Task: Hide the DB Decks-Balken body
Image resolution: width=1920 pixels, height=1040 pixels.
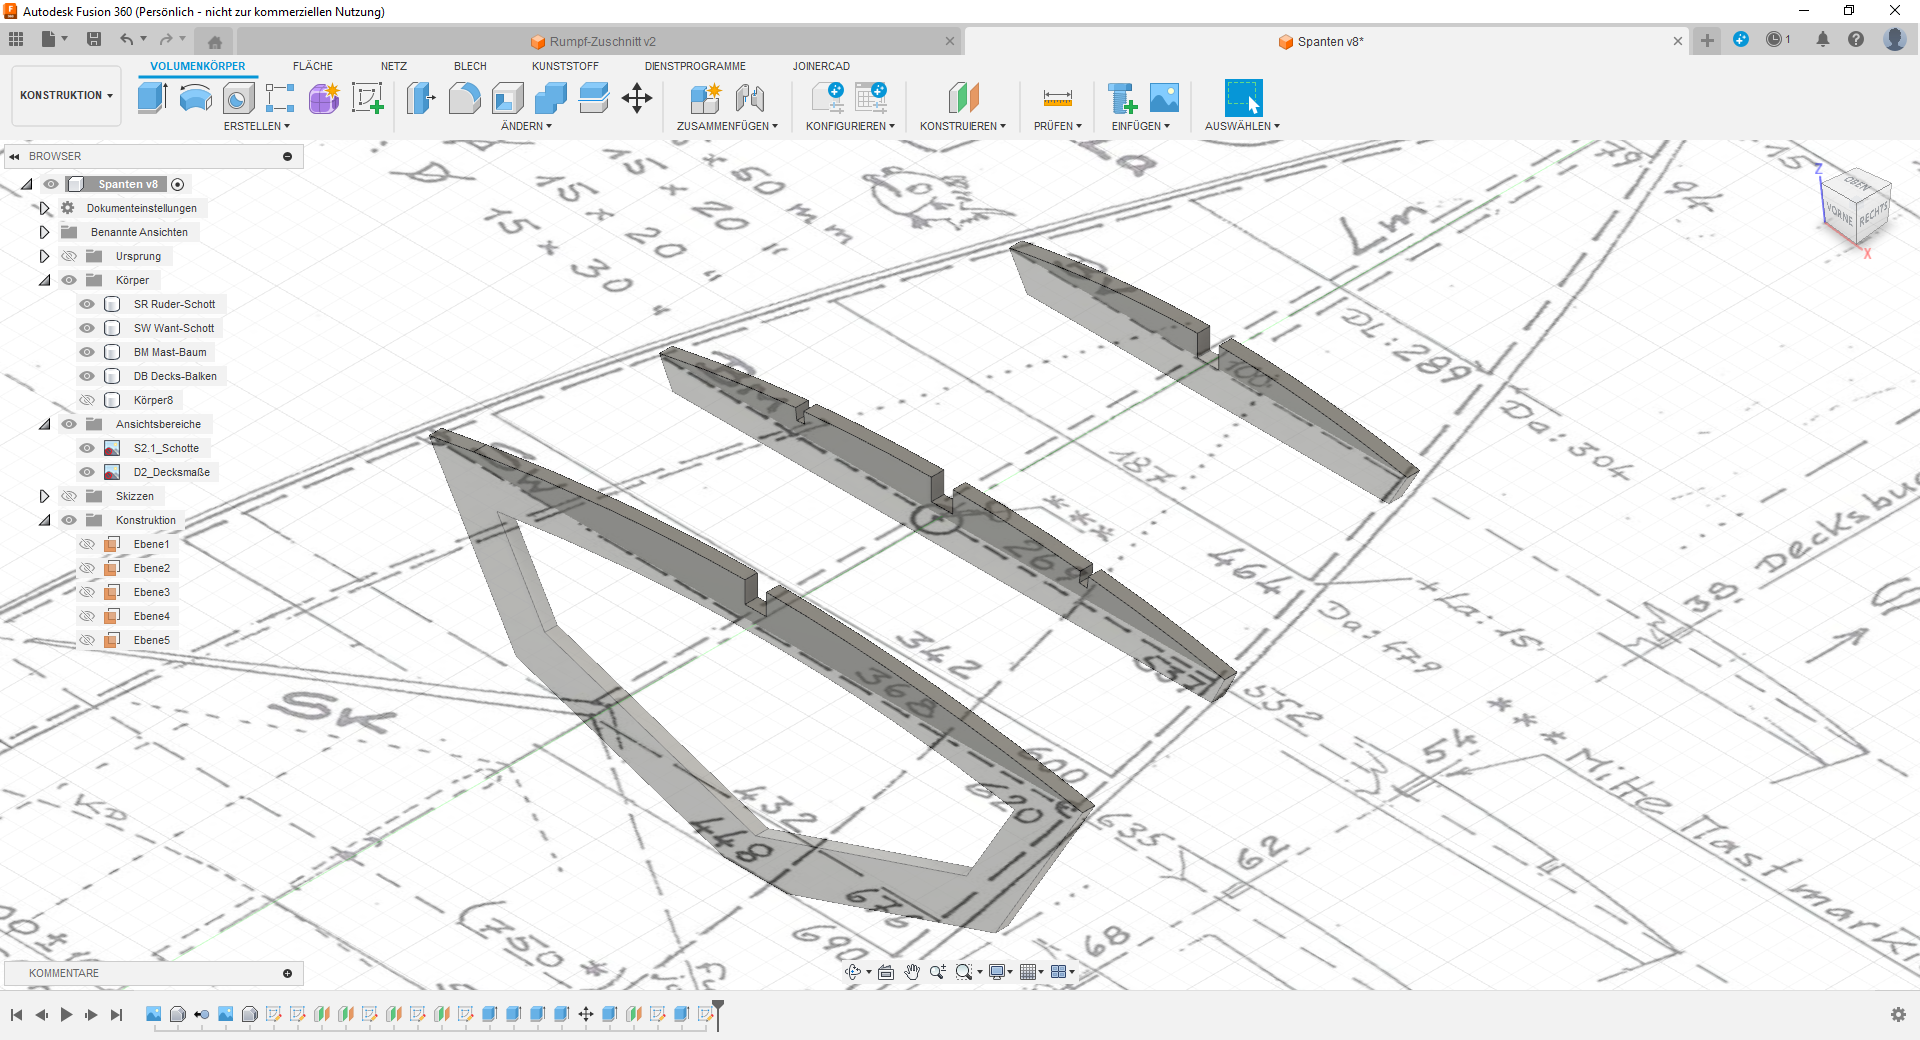Action: click(87, 376)
